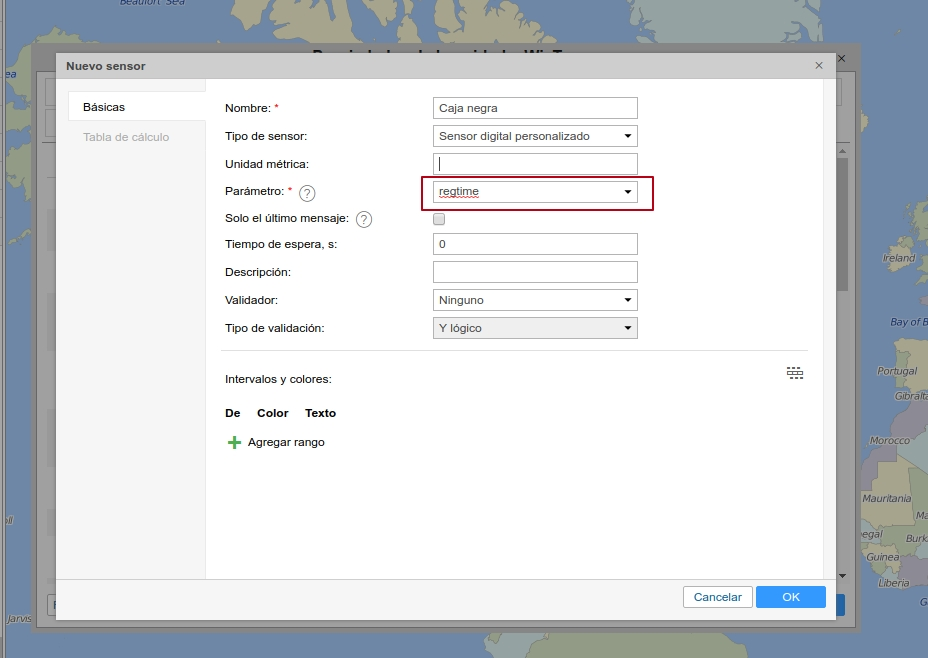The width and height of the screenshot is (928, 658).
Task: Enable the Solo el último mensaje checkbox
Action: 438,217
